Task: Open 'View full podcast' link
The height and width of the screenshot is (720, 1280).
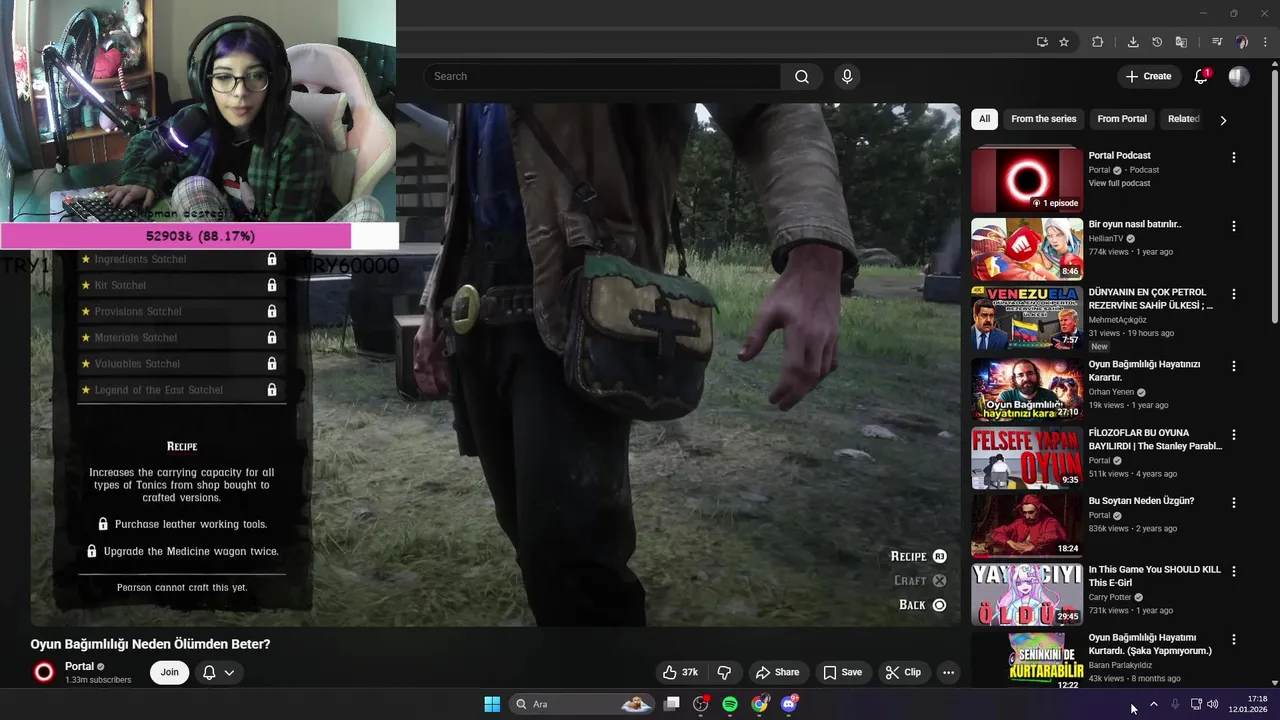Action: coord(1119,184)
